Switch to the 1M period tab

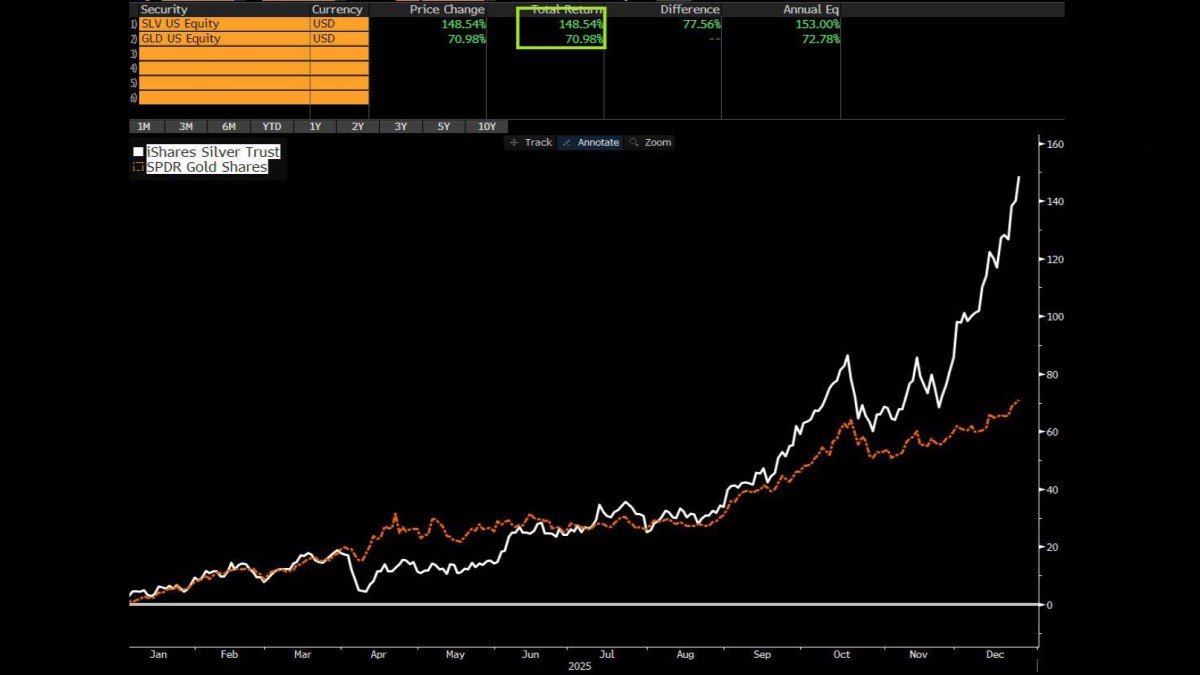click(144, 126)
